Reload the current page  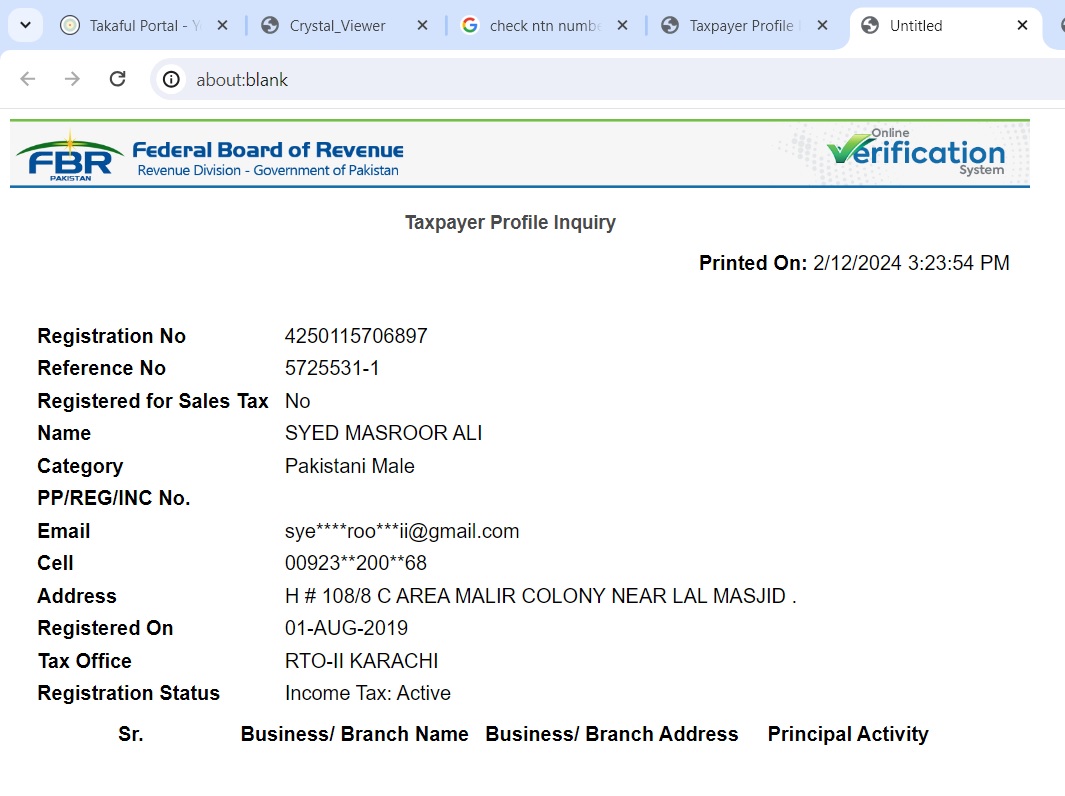coord(117,79)
